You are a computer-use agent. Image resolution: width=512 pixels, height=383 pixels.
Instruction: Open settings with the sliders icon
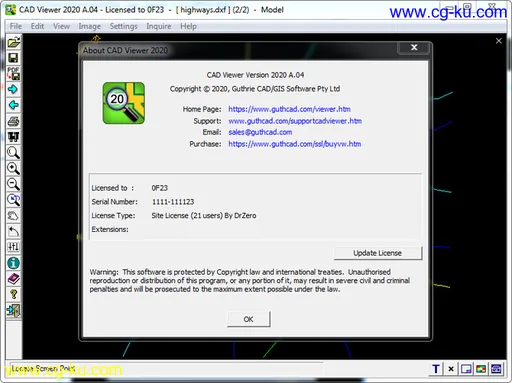[x=13, y=247]
